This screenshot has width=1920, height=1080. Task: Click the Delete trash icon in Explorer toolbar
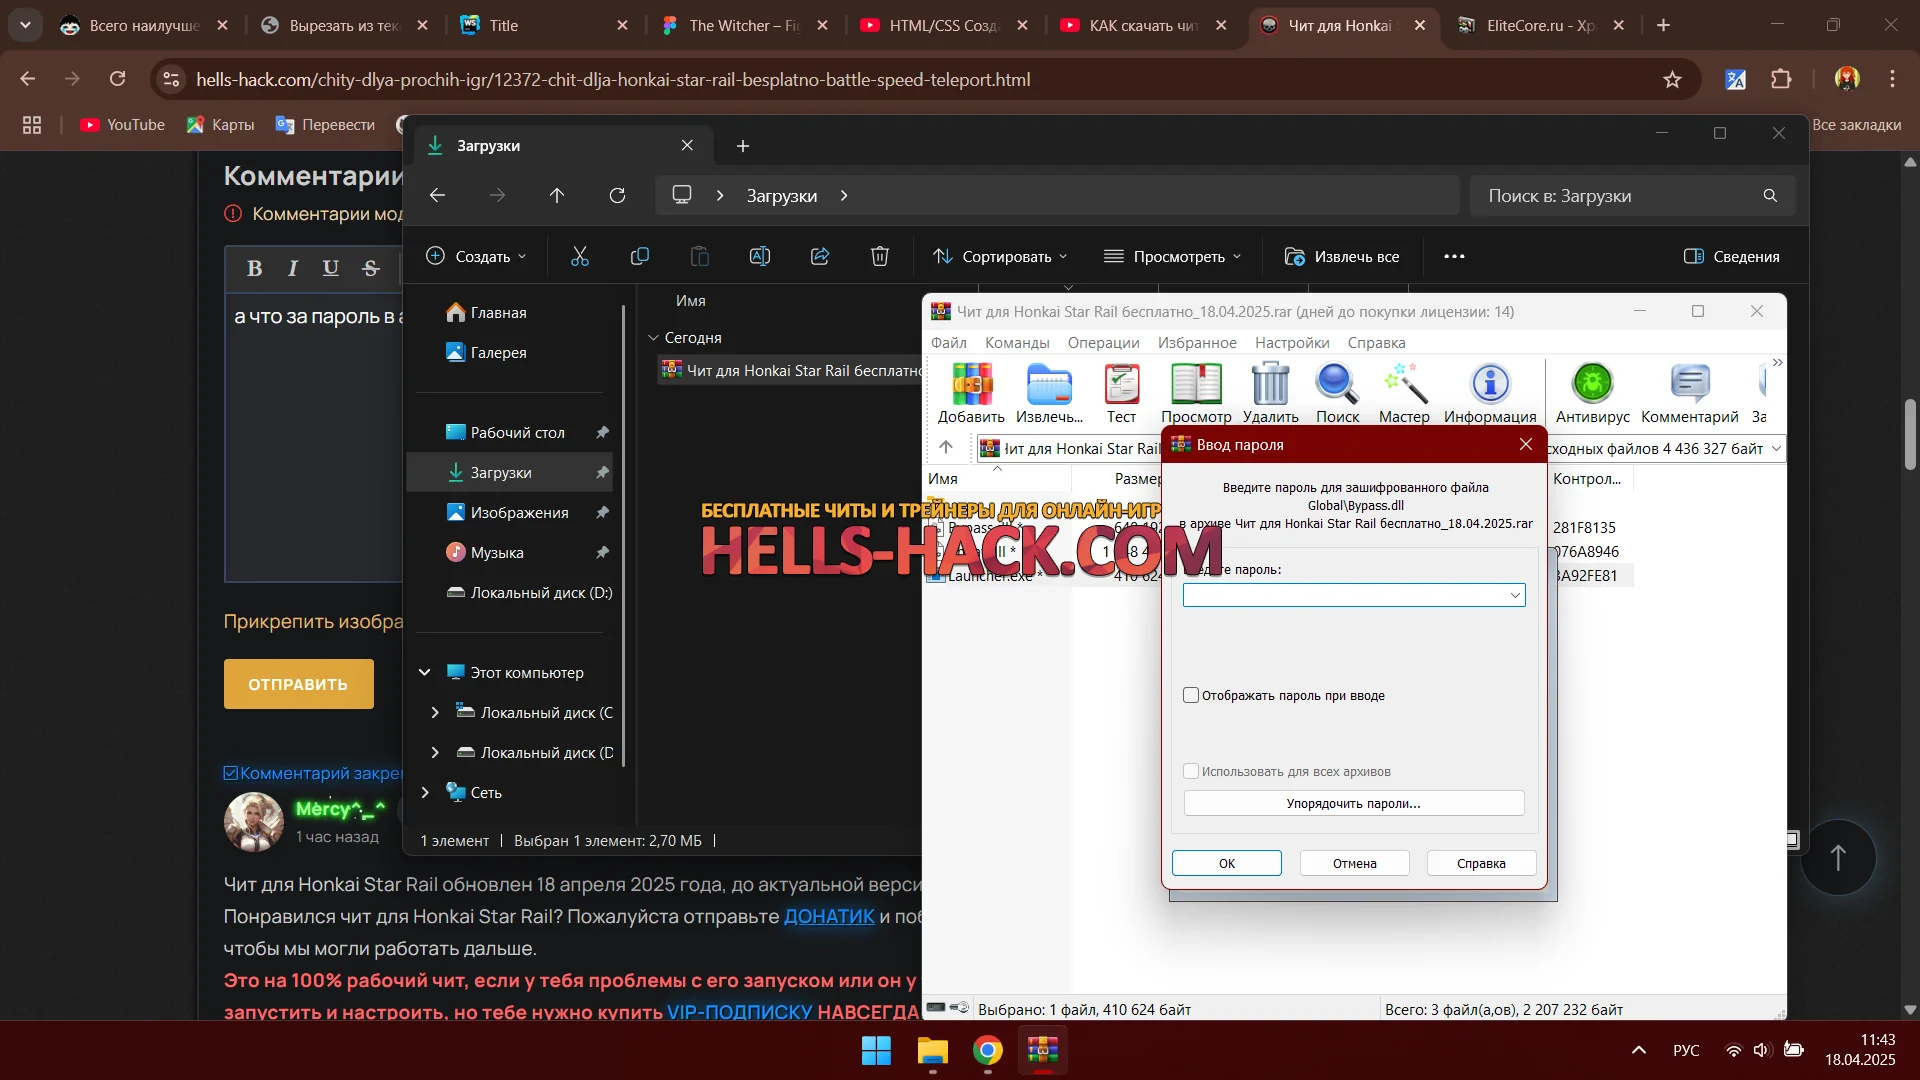(x=880, y=257)
